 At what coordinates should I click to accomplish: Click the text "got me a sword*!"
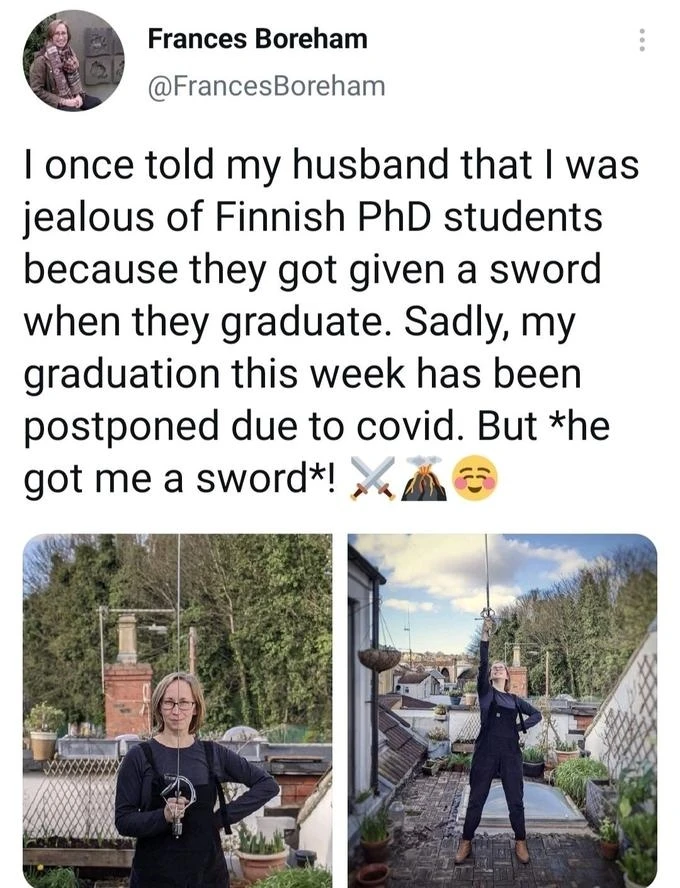tap(180, 480)
